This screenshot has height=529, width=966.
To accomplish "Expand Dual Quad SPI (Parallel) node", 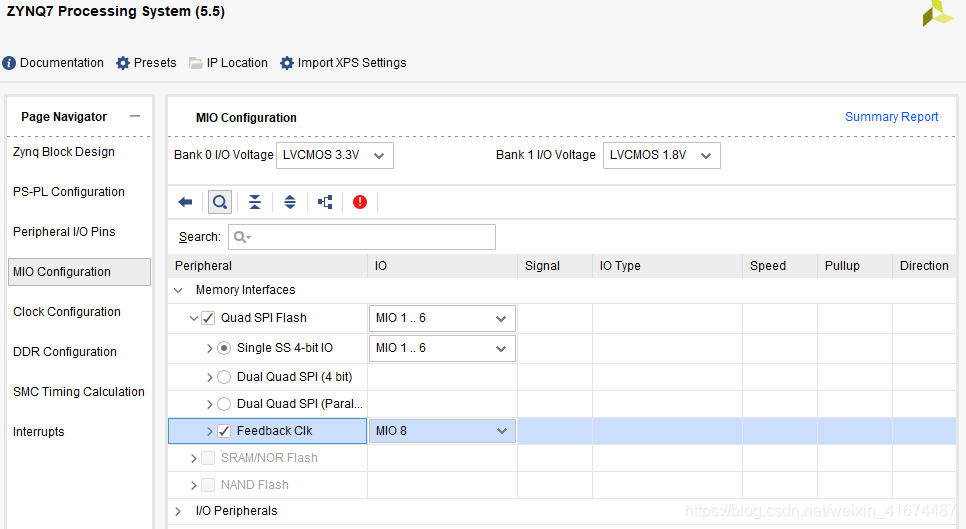I will click(209, 405).
